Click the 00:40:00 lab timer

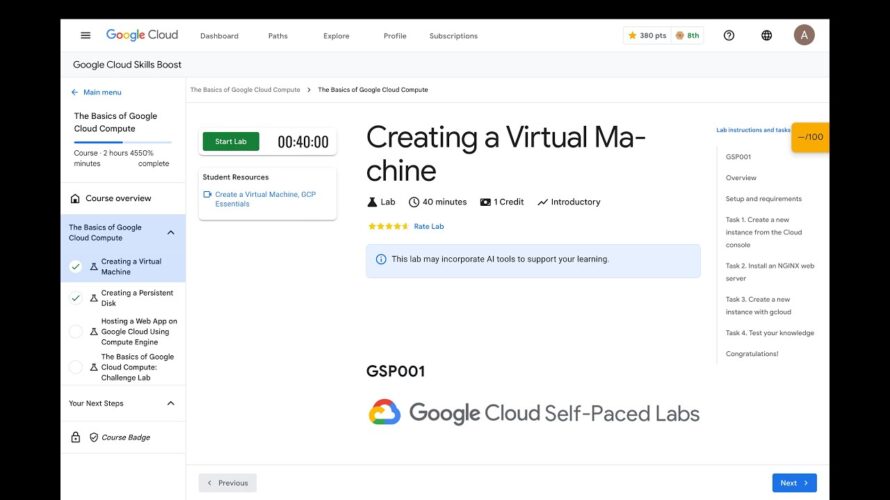click(303, 142)
